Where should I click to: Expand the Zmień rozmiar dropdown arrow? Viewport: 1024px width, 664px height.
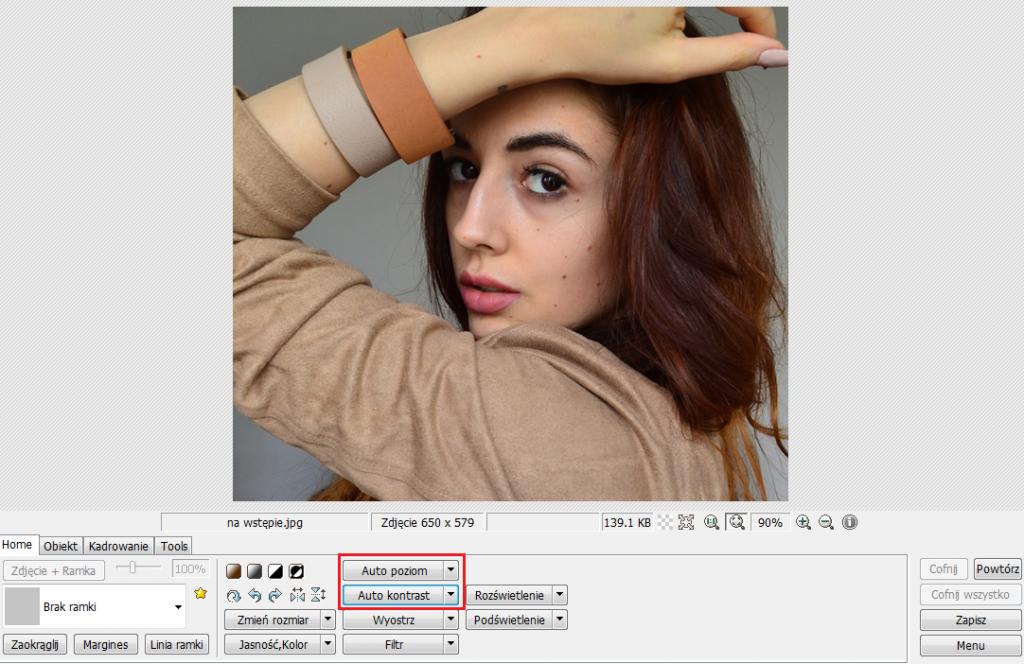coord(328,620)
